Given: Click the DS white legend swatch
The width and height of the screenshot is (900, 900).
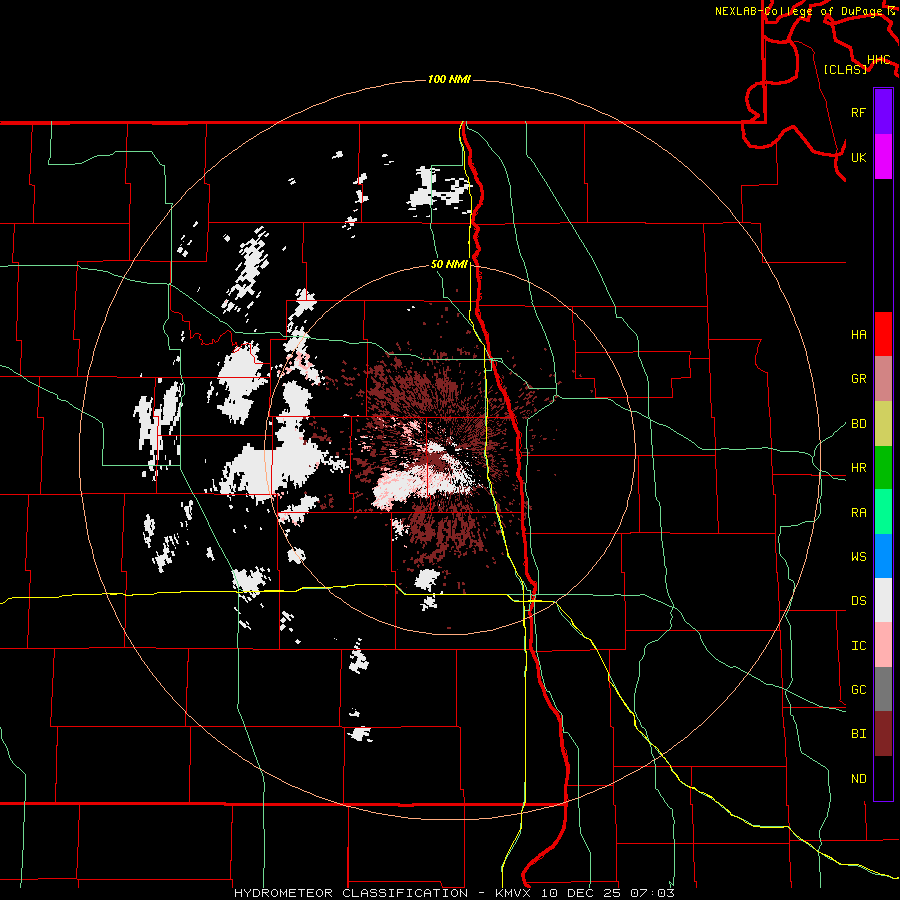Looking at the screenshot, I should click(x=883, y=600).
